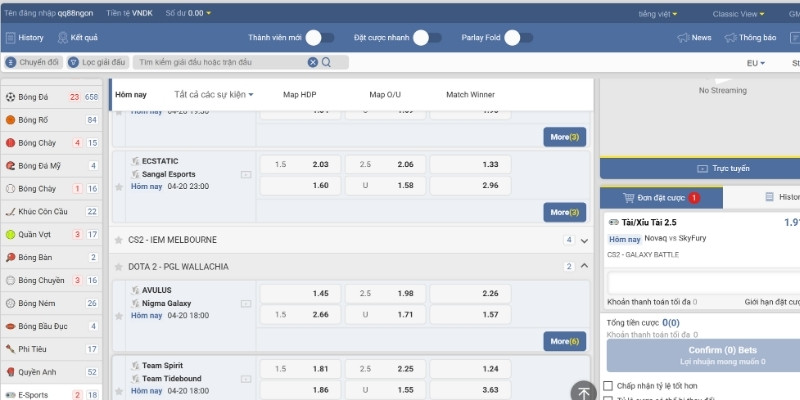Select Sangal Esports match winner odds 2.96
This screenshot has width=800, height=400.
point(470,185)
